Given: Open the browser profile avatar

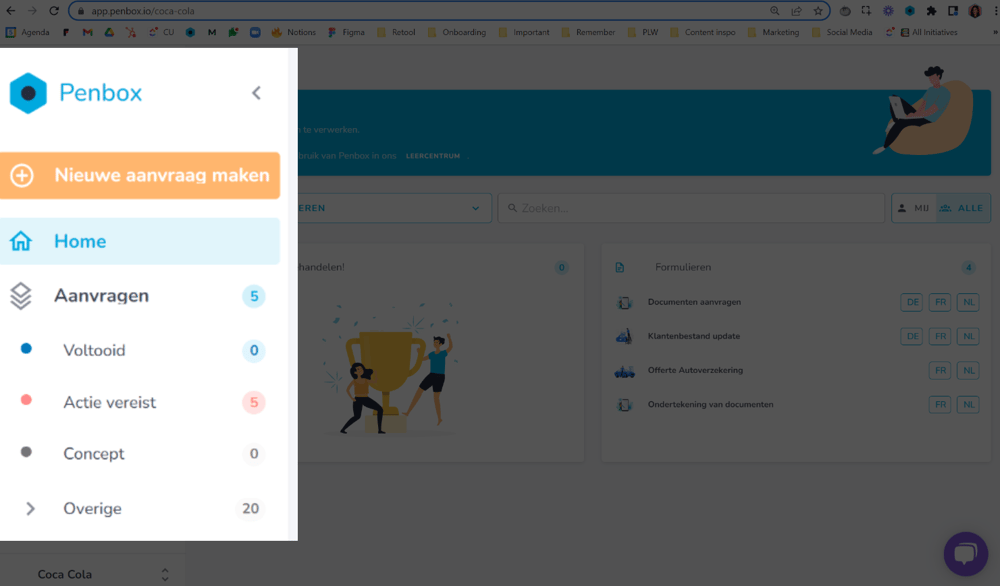Looking at the screenshot, I should coord(974,11).
